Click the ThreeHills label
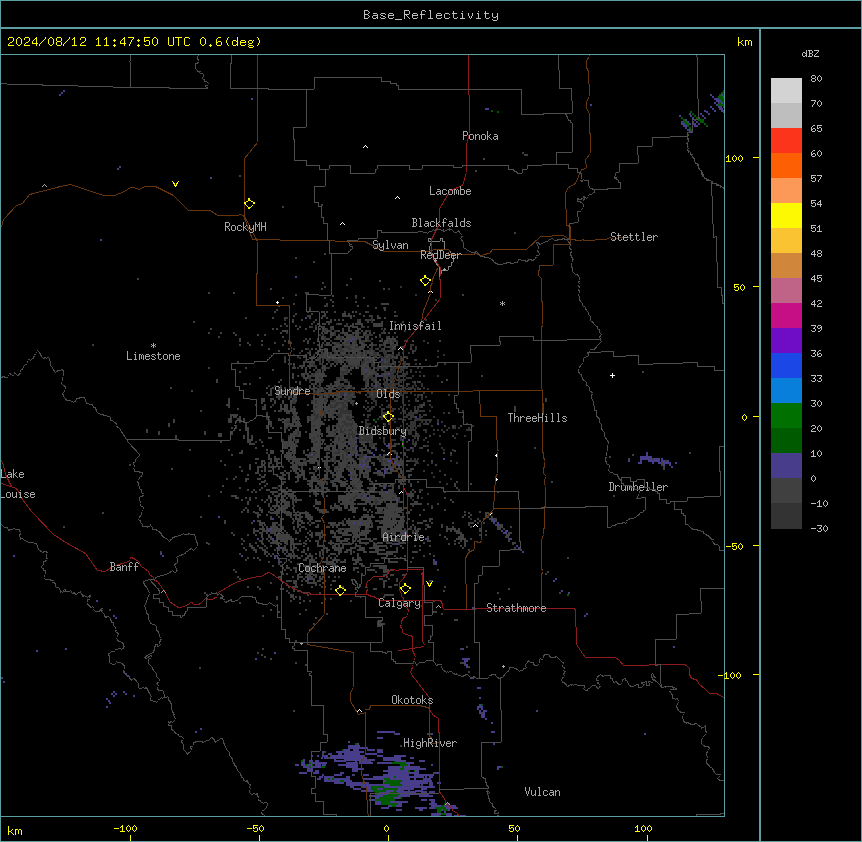The width and height of the screenshot is (862, 842). tap(538, 418)
